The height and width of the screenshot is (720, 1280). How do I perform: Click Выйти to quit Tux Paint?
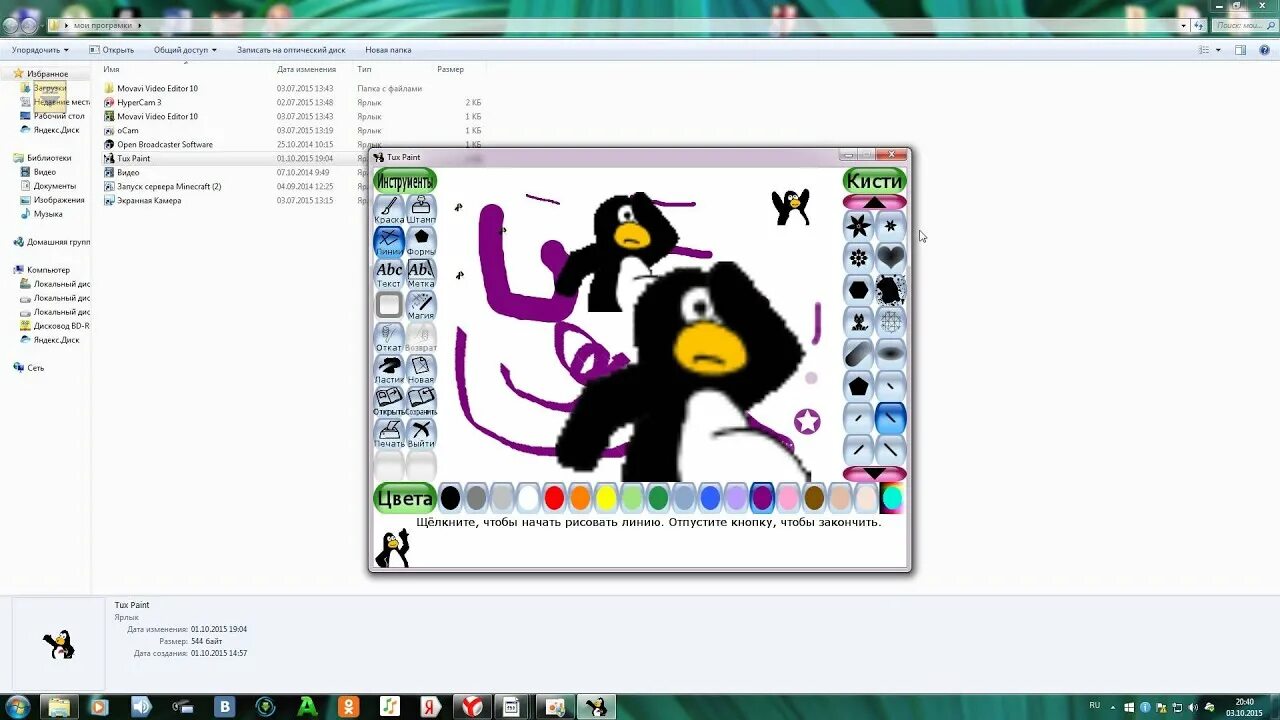(x=421, y=434)
